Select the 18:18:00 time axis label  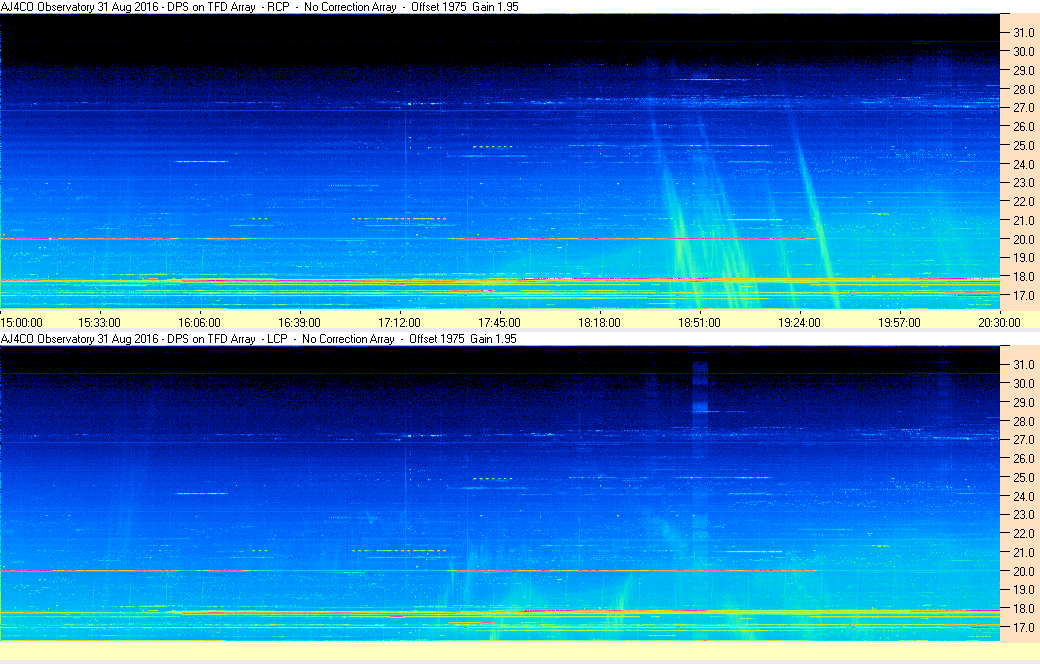point(600,322)
